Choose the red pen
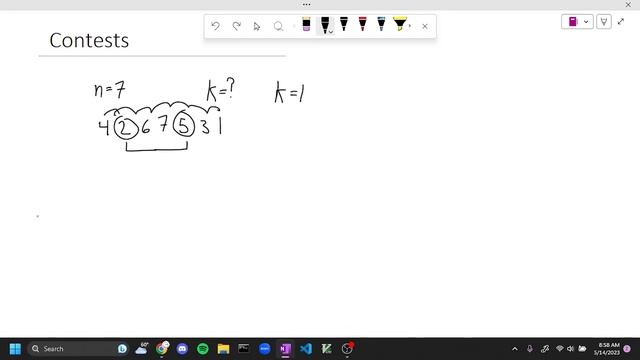Screen dimensions: 640x360 (362, 24)
